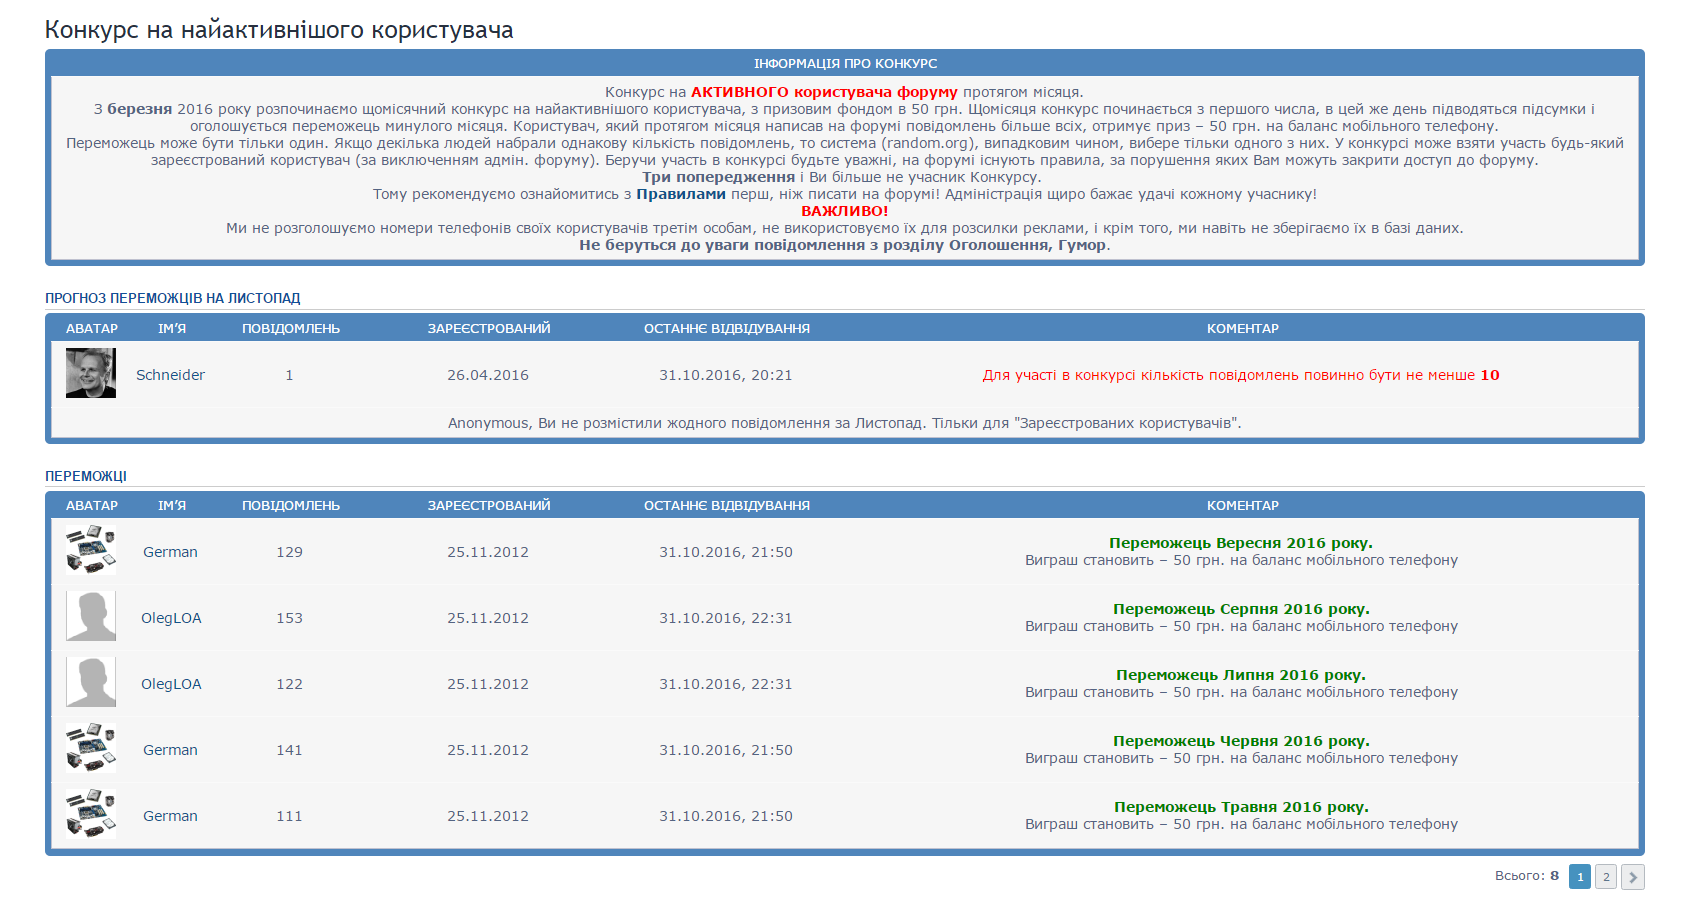Go to next page with arrow button

pos(1632,877)
